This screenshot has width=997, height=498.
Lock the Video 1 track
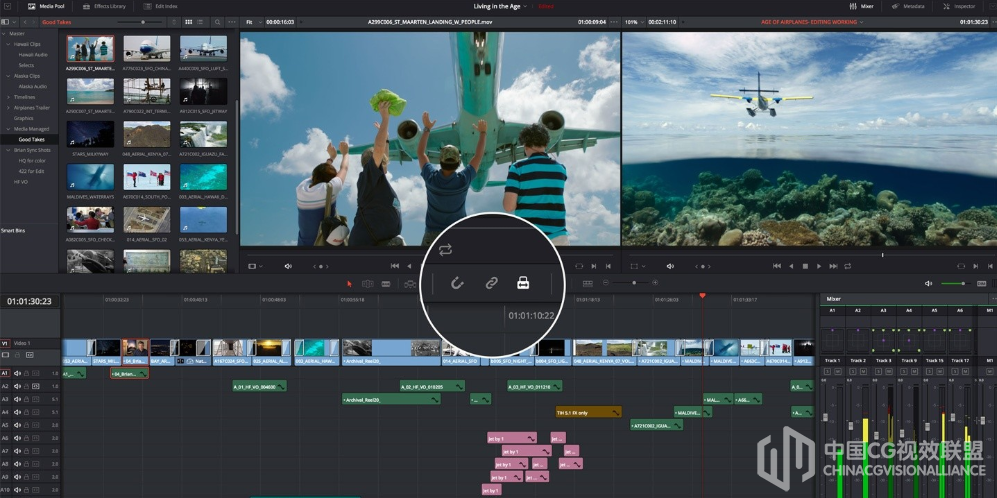17,355
